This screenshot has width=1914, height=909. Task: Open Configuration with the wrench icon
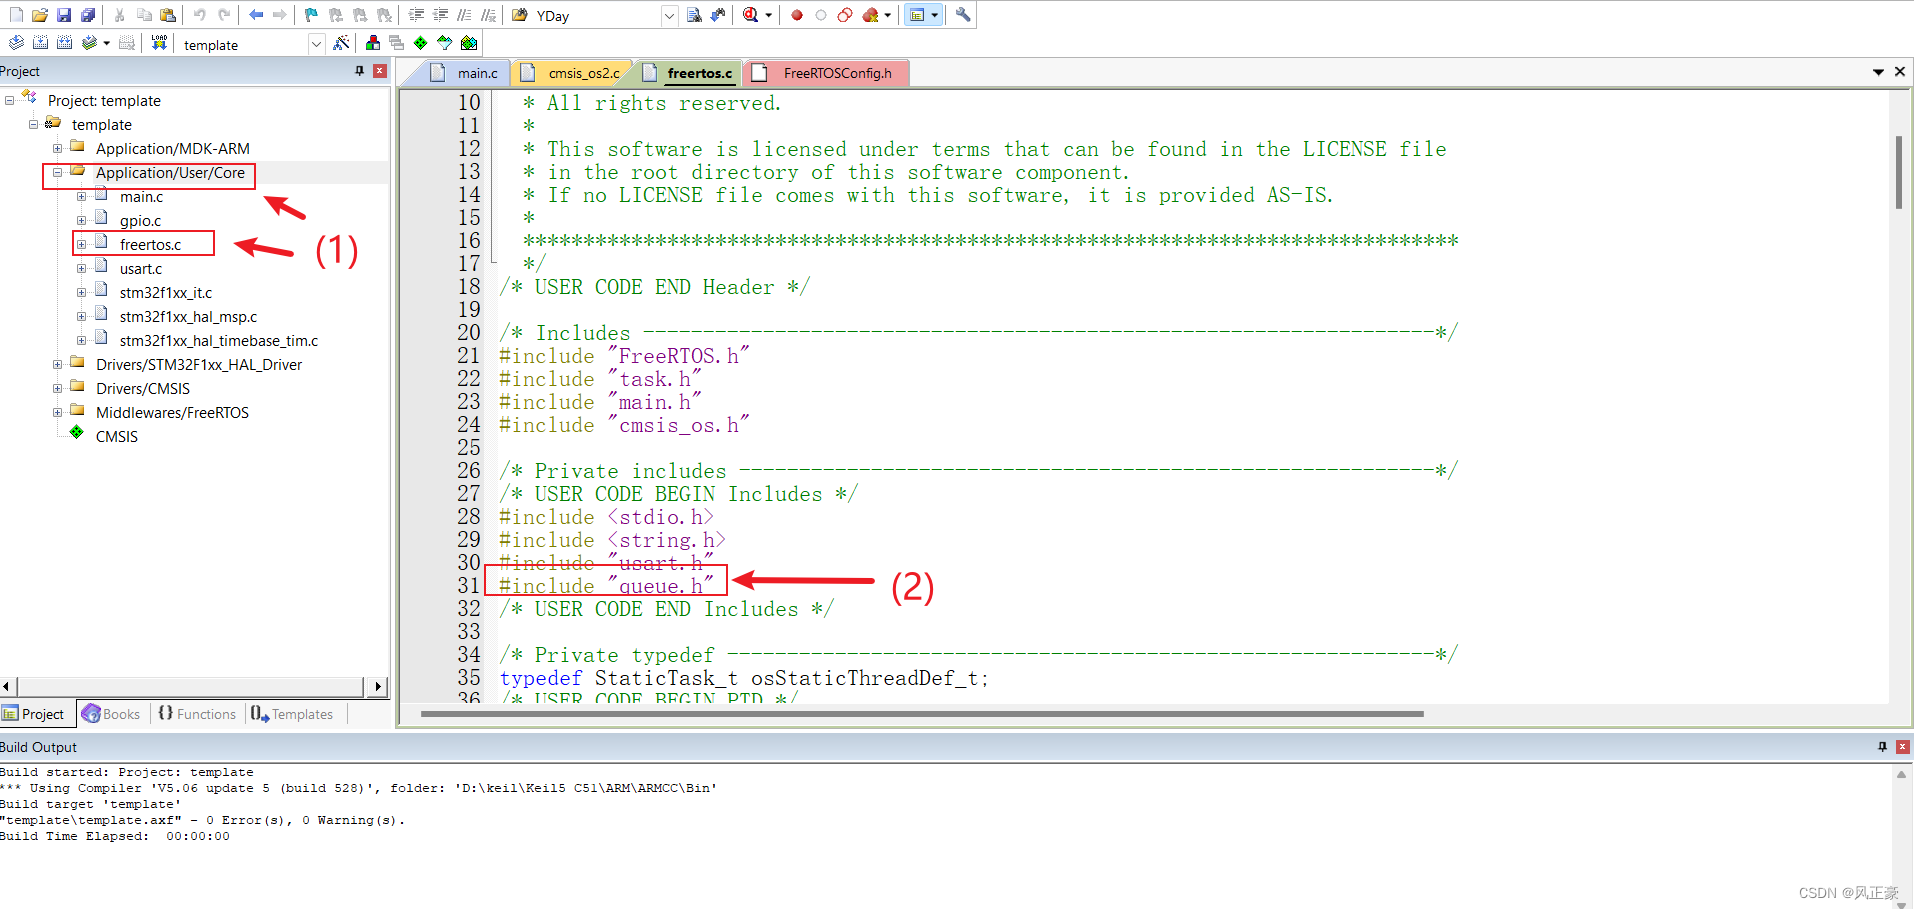(x=963, y=15)
